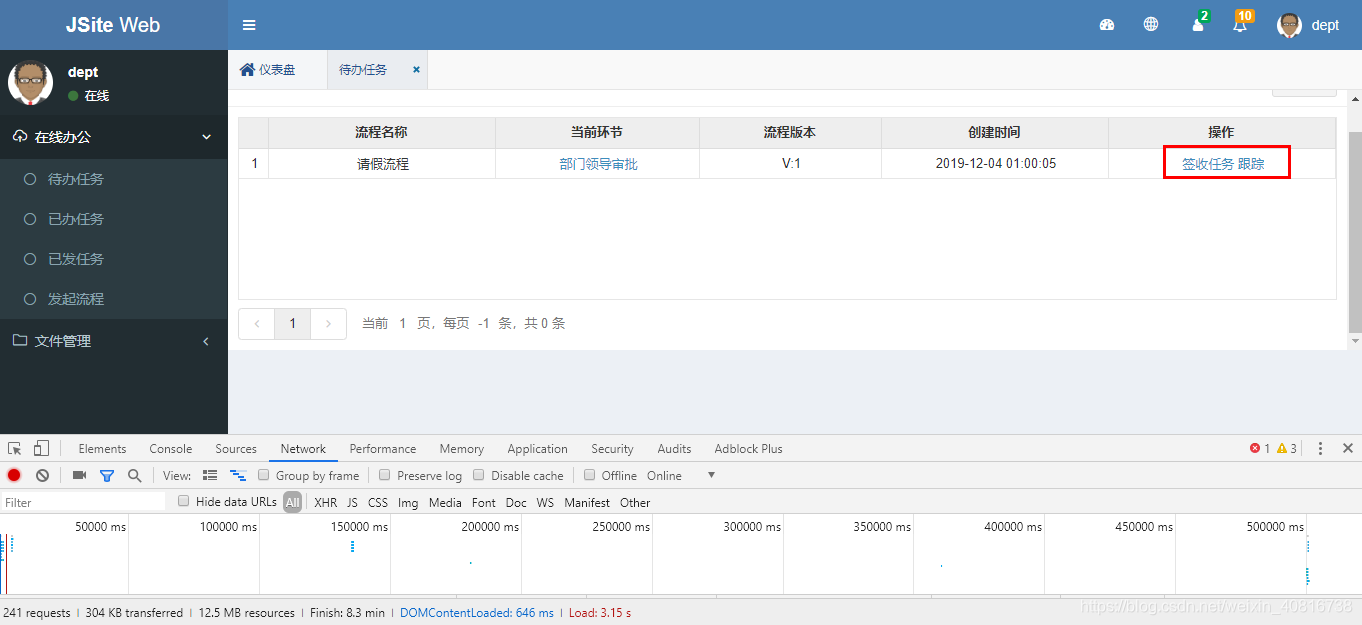Filter network requests by Media
Image resolution: width=1362 pixels, height=625 pixels.
[x=445, y=503]
